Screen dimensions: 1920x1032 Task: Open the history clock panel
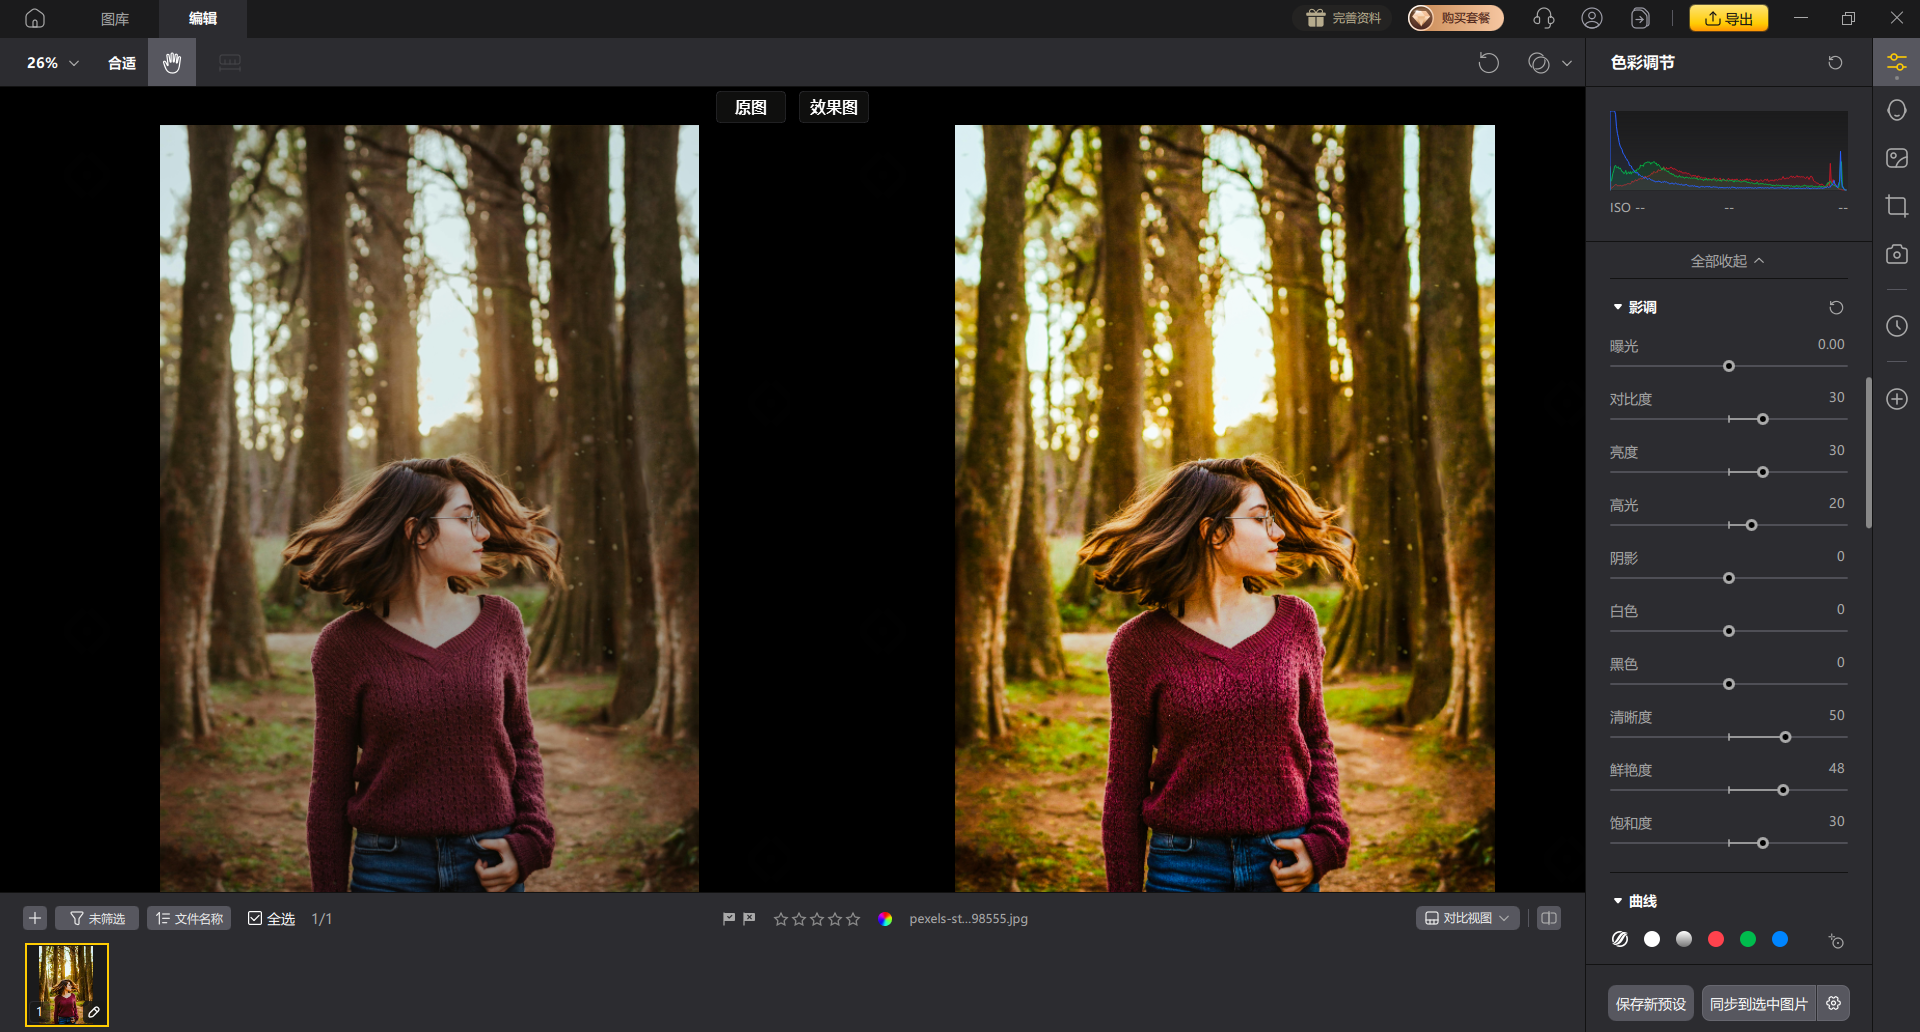tap(1896, 326)
